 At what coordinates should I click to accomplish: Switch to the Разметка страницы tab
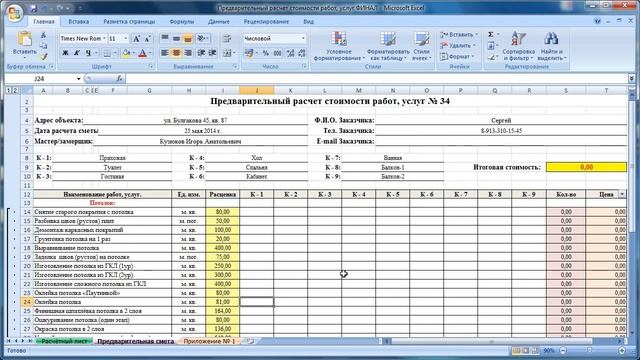point(129,22)
